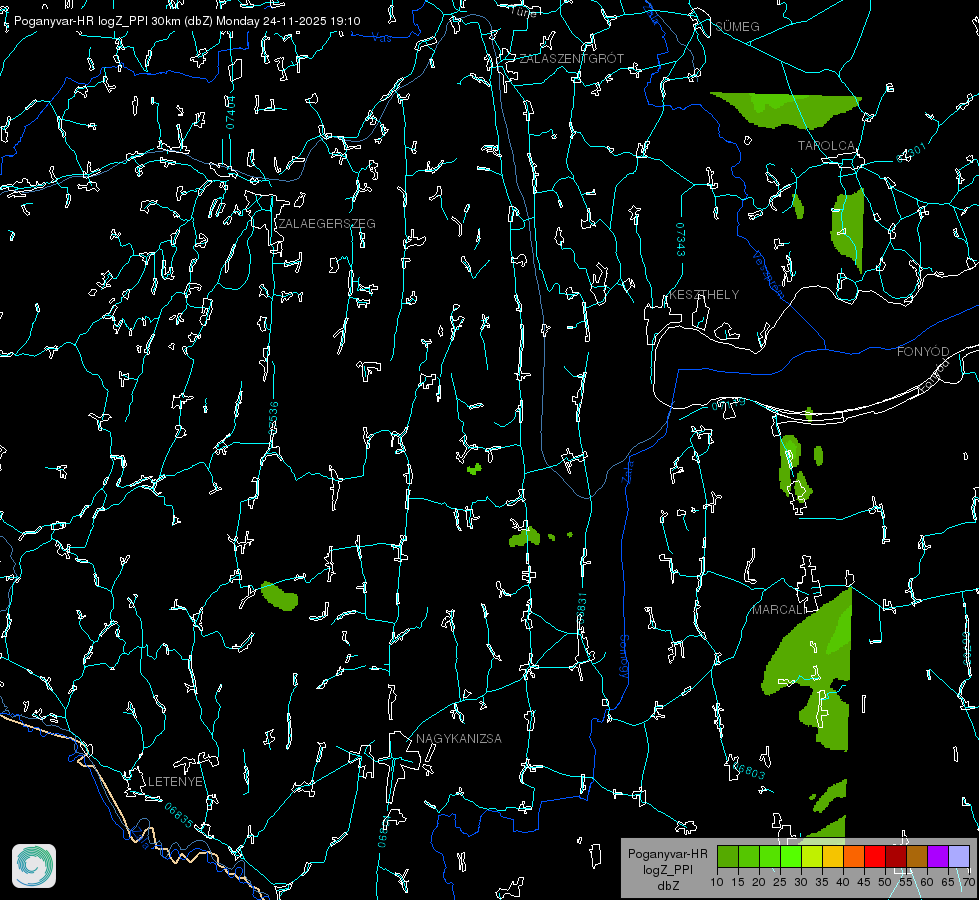
Task: Click the radar title text Poganyvar-HR logZ_PPI
Action: point(81,21)
